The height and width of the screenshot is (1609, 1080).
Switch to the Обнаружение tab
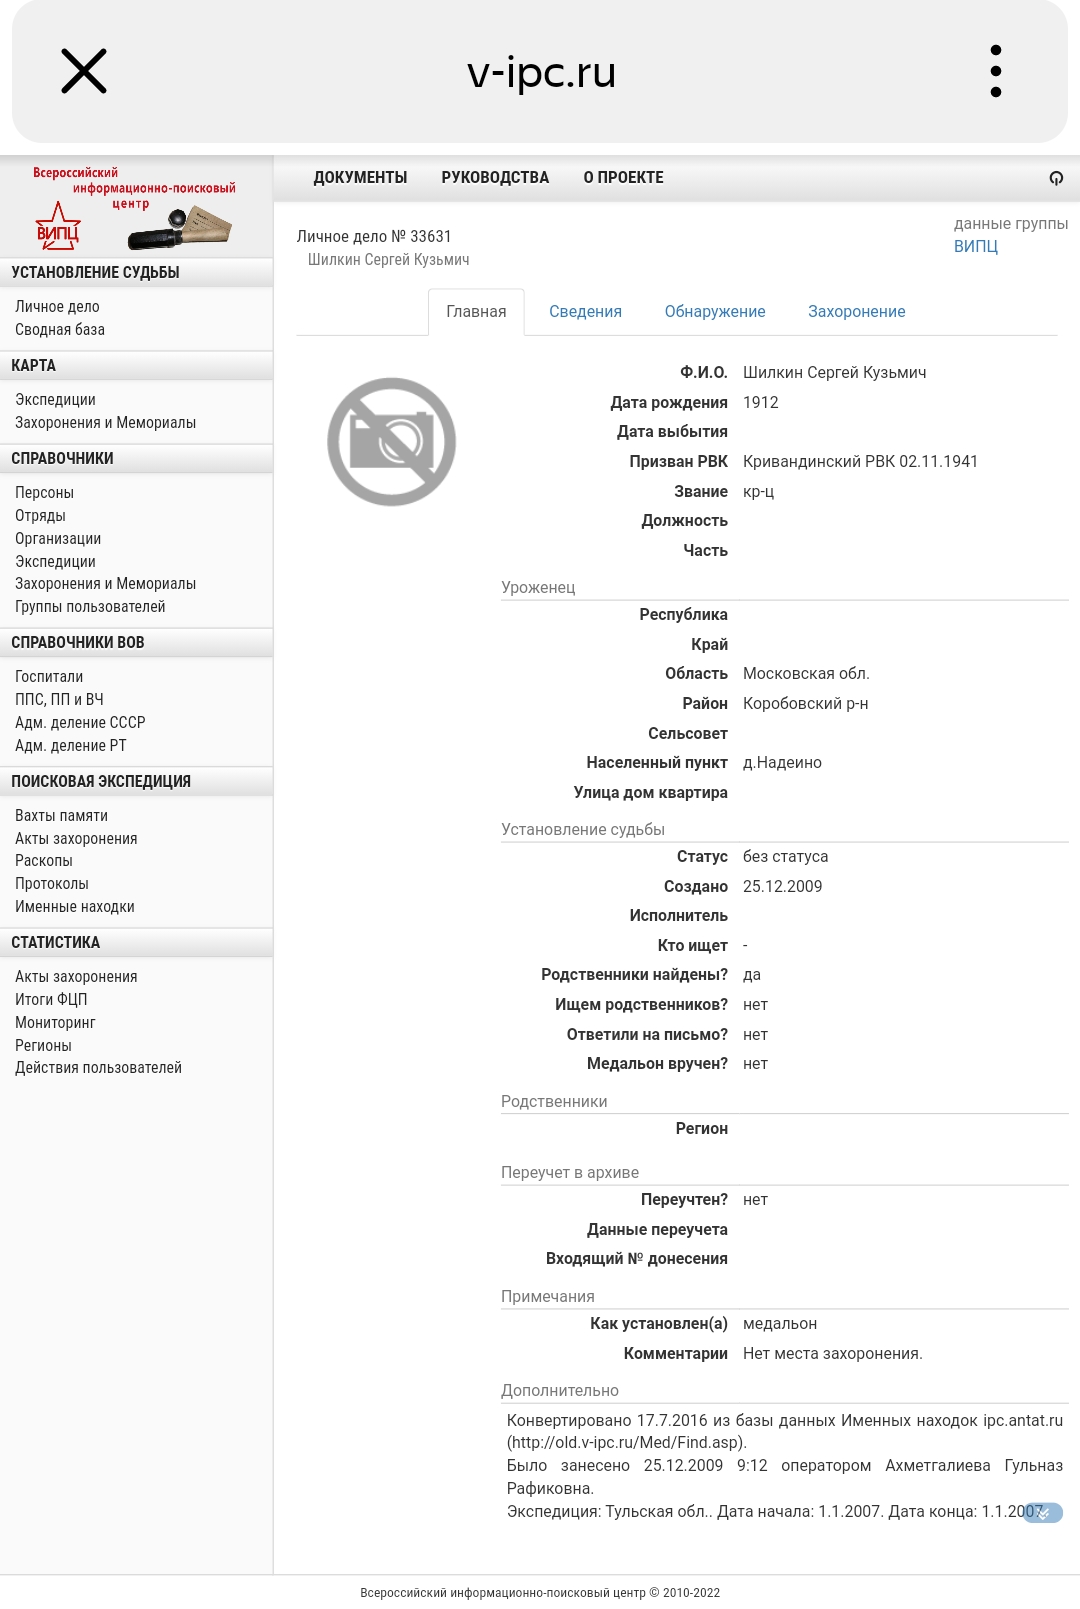click(715, 312)
